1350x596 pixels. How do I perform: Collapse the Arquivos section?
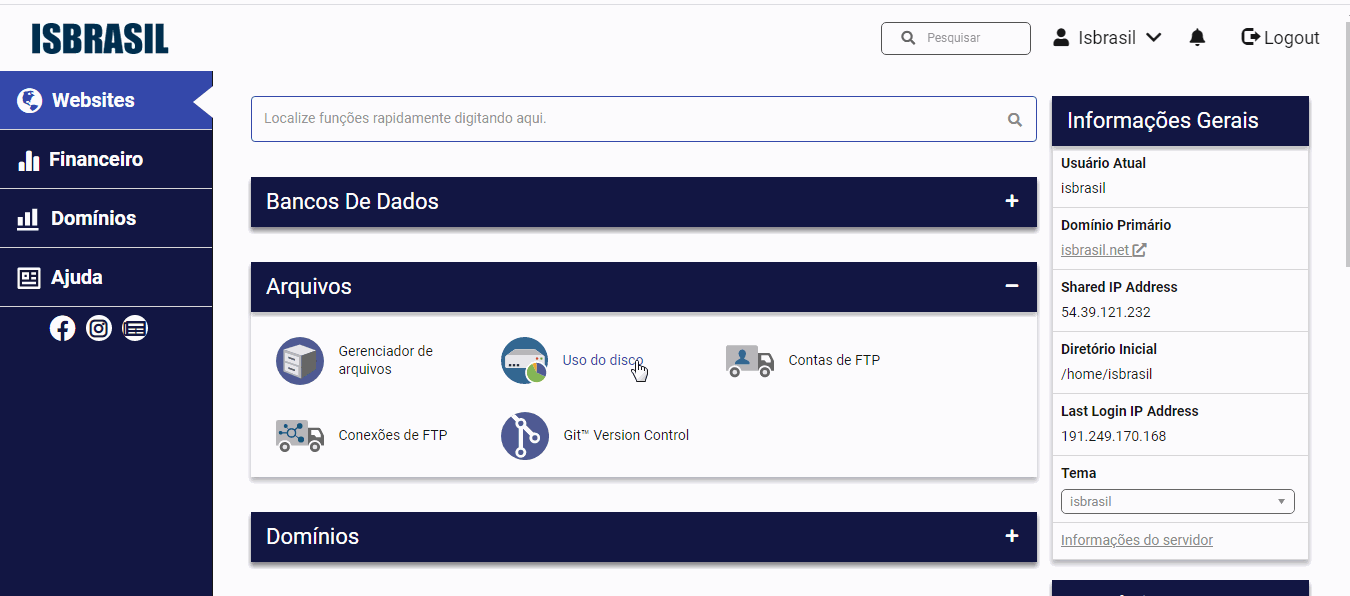pos(1011,287)
